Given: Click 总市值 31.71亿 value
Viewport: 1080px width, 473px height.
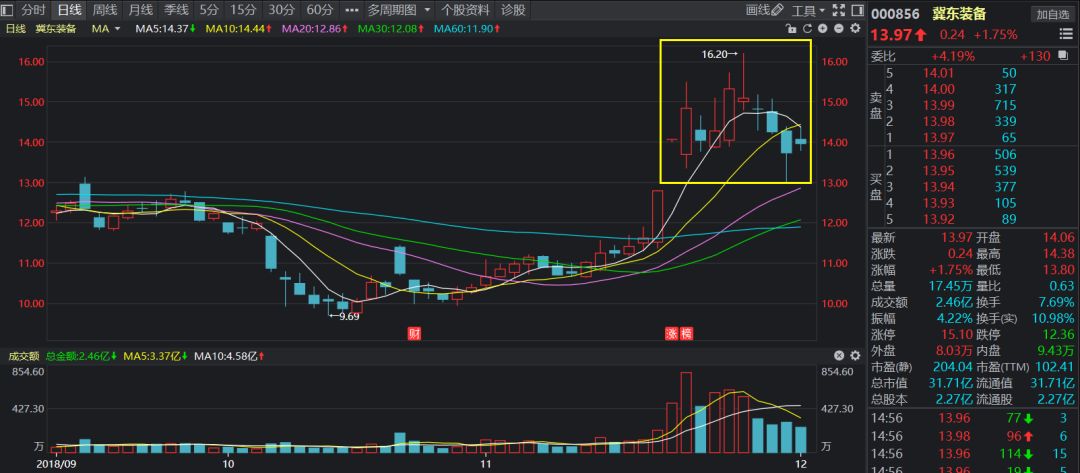Looking at the screenshot, I should pos(953,383).
